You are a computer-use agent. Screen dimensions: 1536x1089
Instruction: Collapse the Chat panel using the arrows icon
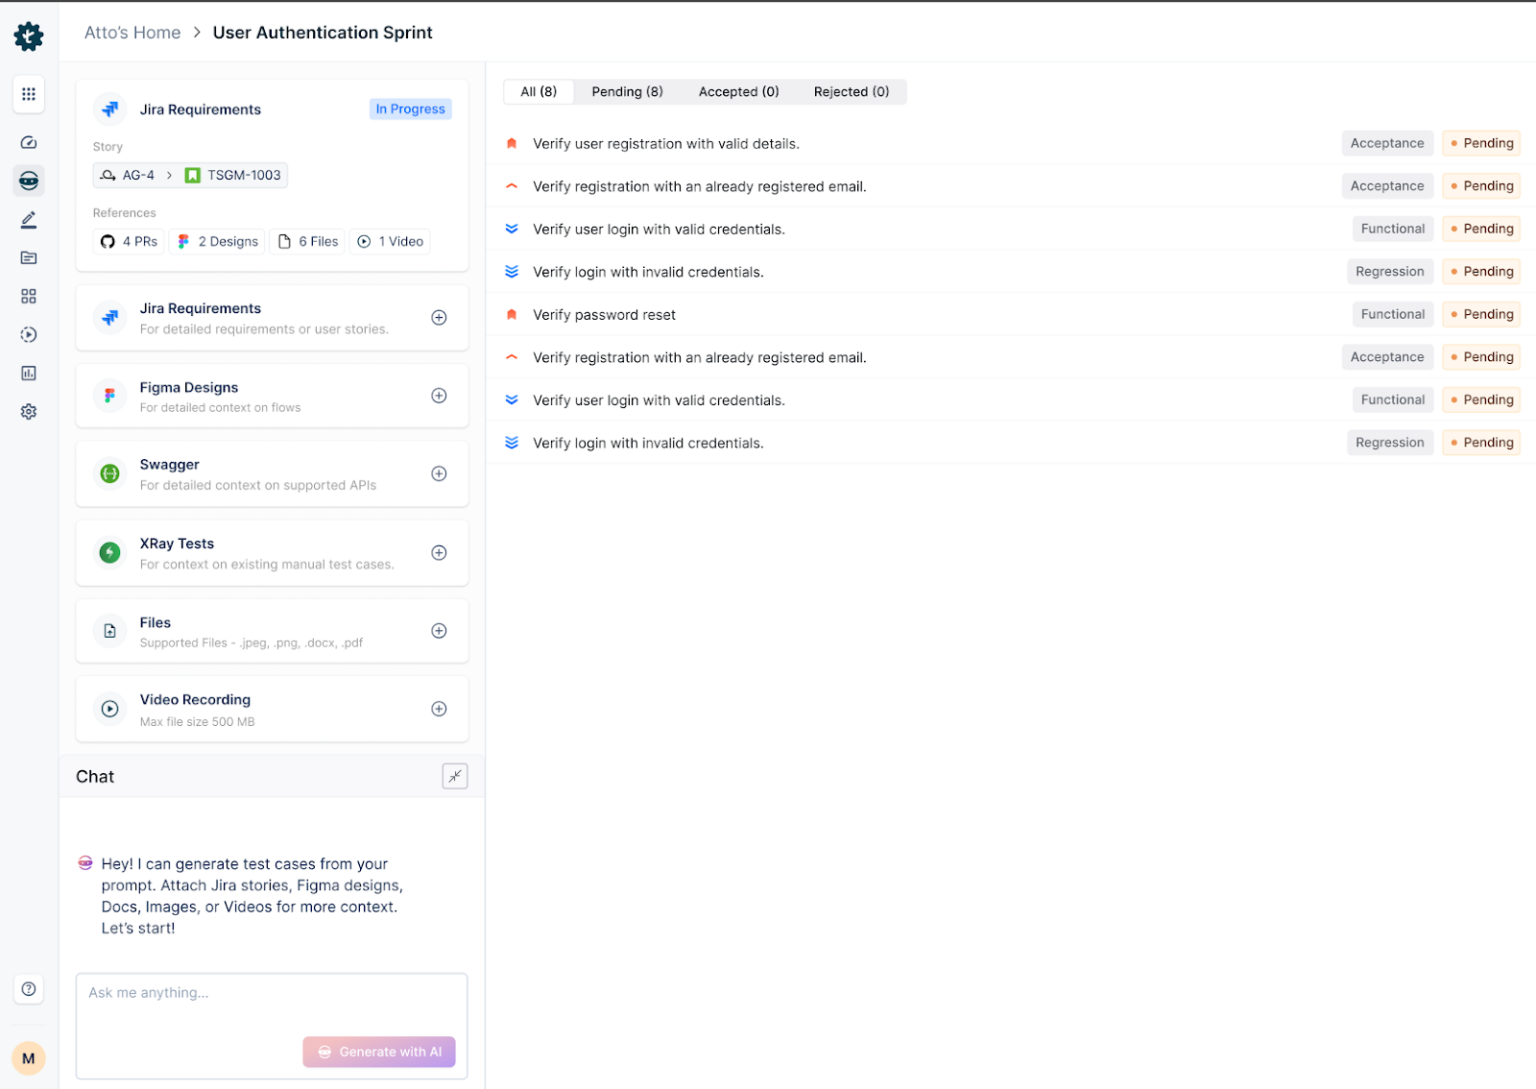(455, 776)
